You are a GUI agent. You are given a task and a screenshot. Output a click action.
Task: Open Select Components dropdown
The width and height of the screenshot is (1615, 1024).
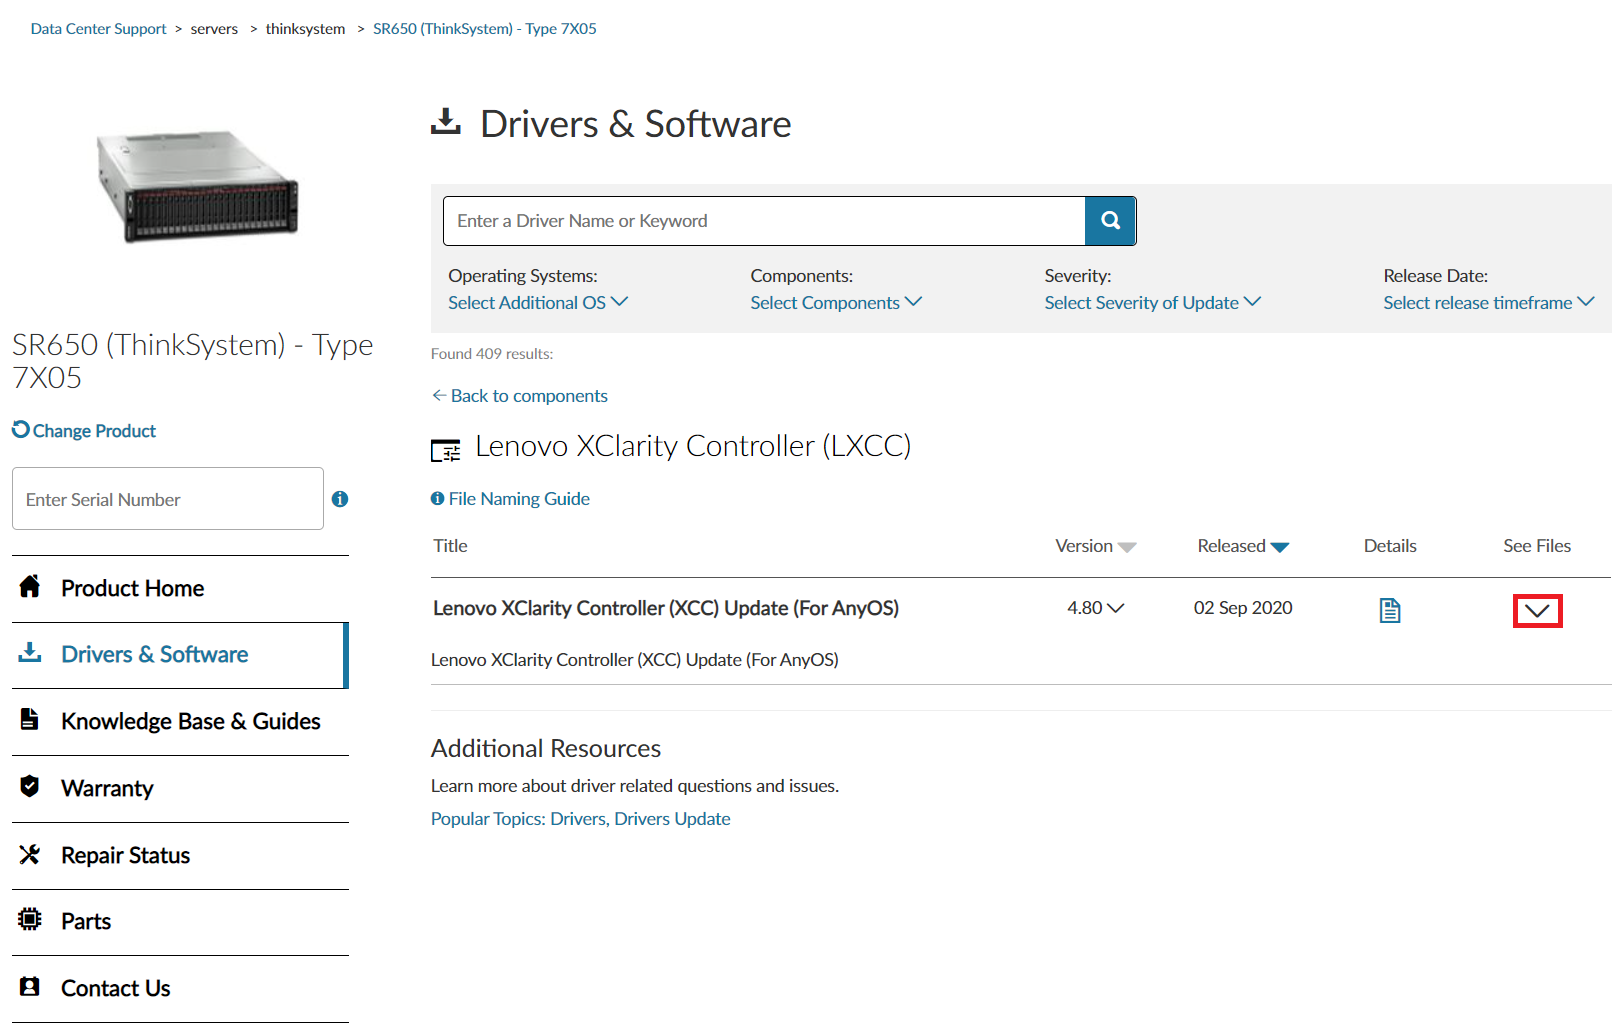(x=836, y=302)
